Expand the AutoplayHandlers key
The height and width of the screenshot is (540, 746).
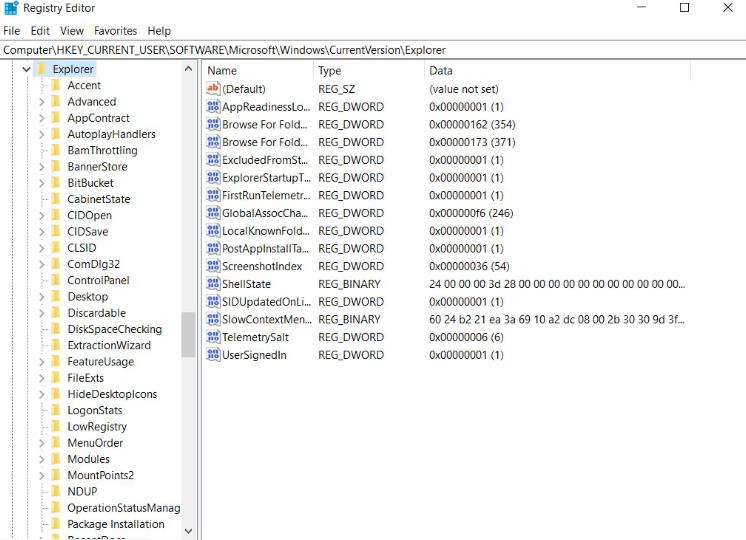coord(41,134)
